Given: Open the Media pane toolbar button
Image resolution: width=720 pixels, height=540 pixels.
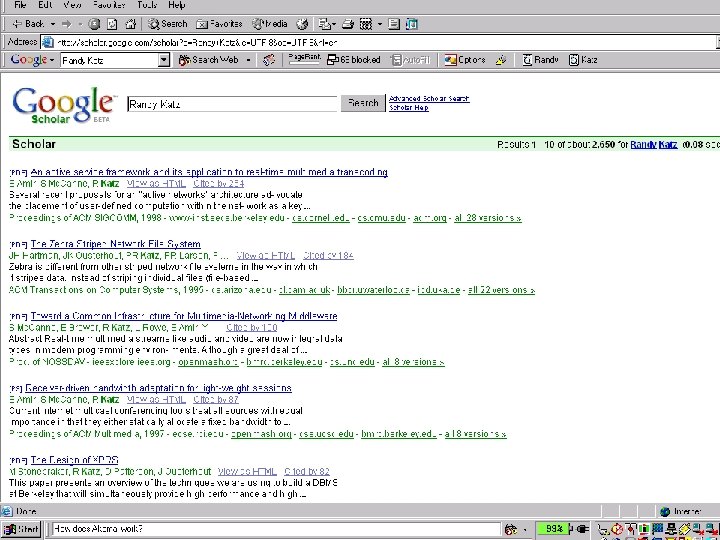Looking at the screenshot, I should pyautogui.click(x=270, y=24).
